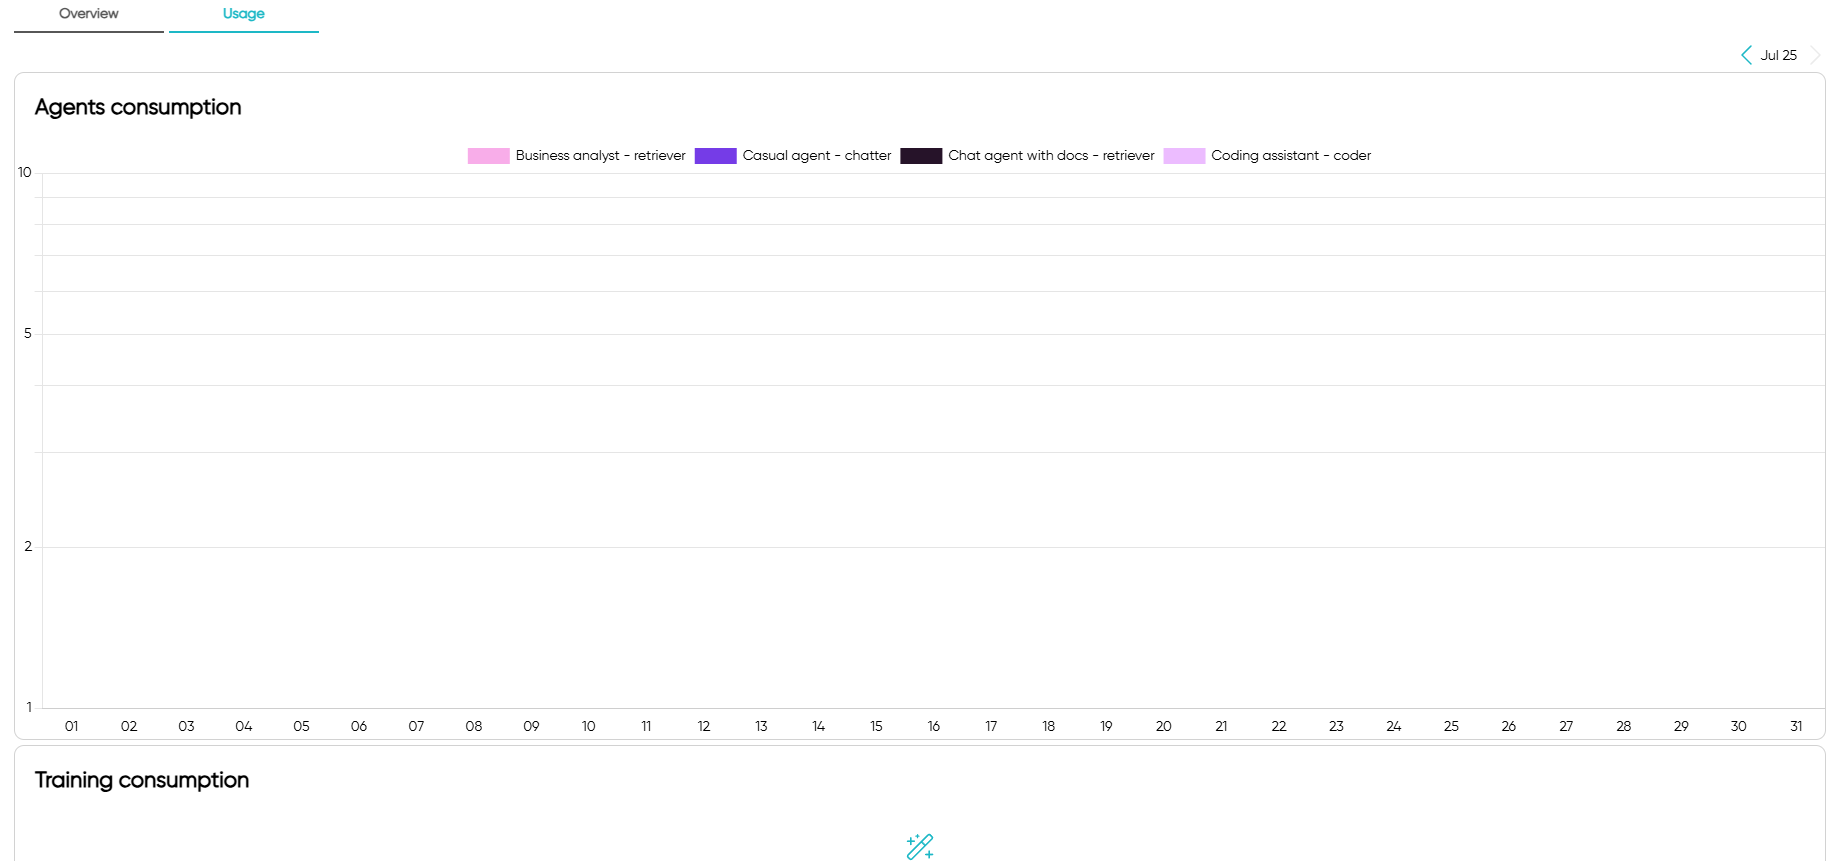Image resolution: width=1840 pixels, height=861 pixels.
Task: Select the Usage tab
Action: click(x=244, y=15)
